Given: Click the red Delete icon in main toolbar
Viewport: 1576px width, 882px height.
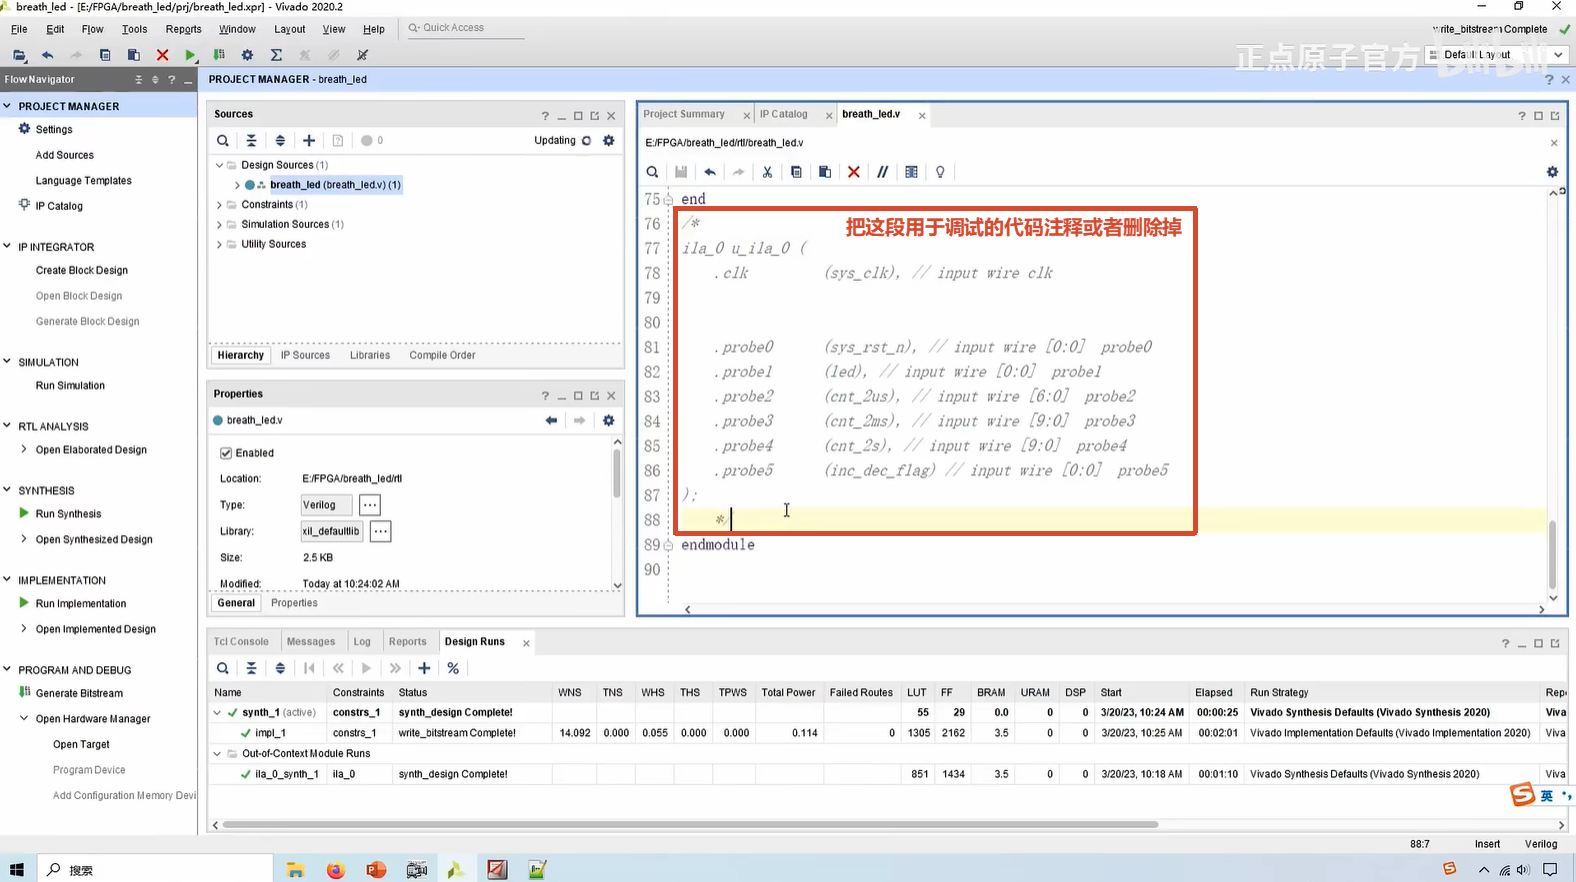Looking at the screenshot, I should pos(162,55).
